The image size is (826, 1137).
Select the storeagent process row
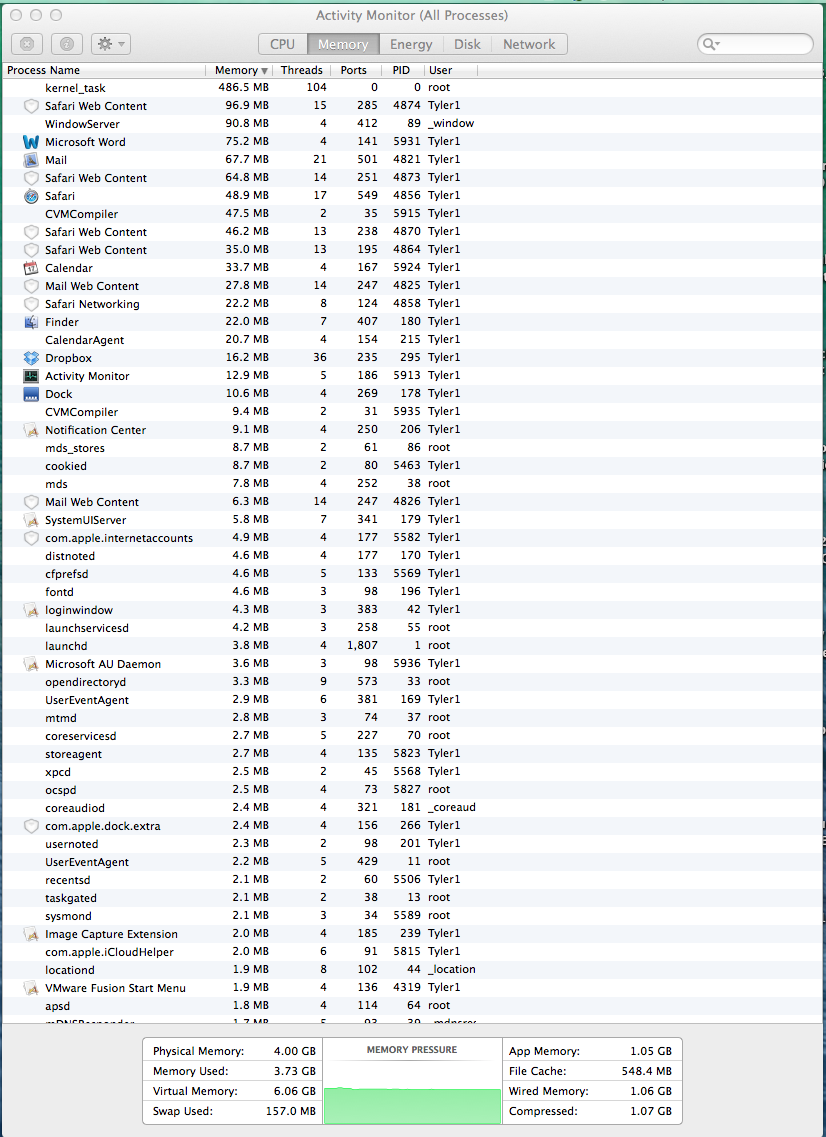[x=412, y=754]
